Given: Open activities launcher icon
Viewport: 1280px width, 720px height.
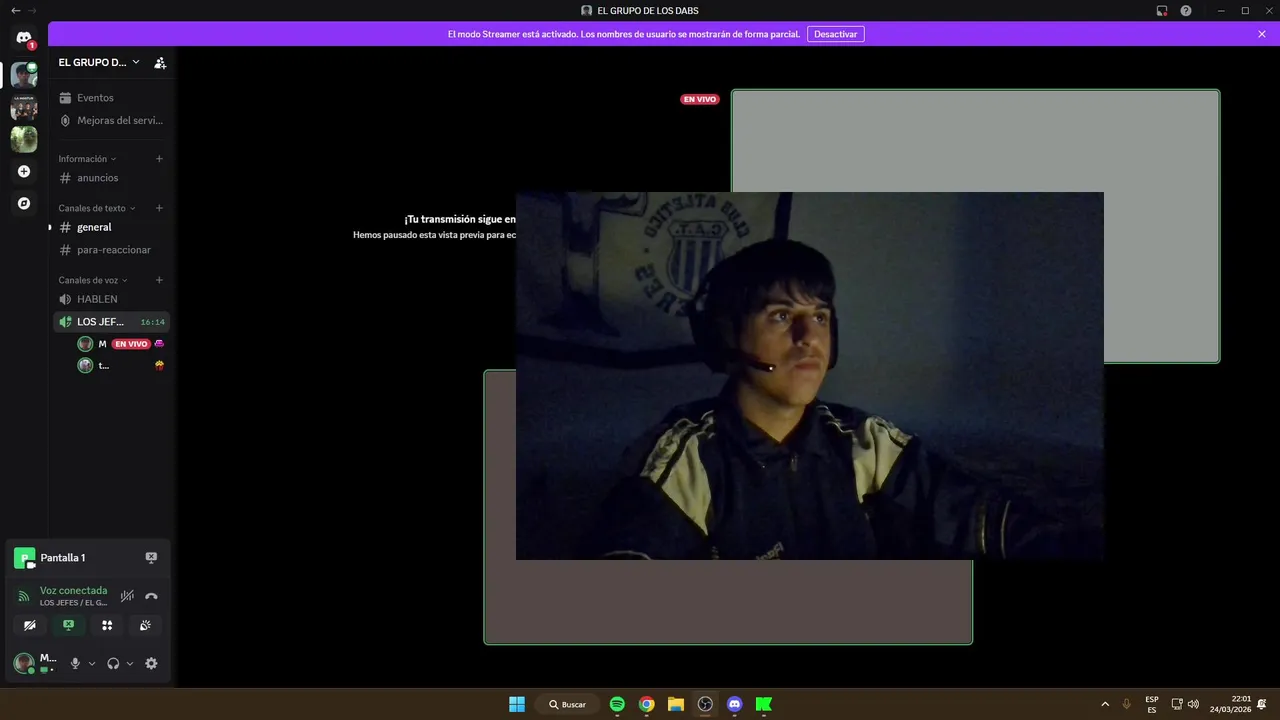Looking at the screenshot, I should 107,625.
